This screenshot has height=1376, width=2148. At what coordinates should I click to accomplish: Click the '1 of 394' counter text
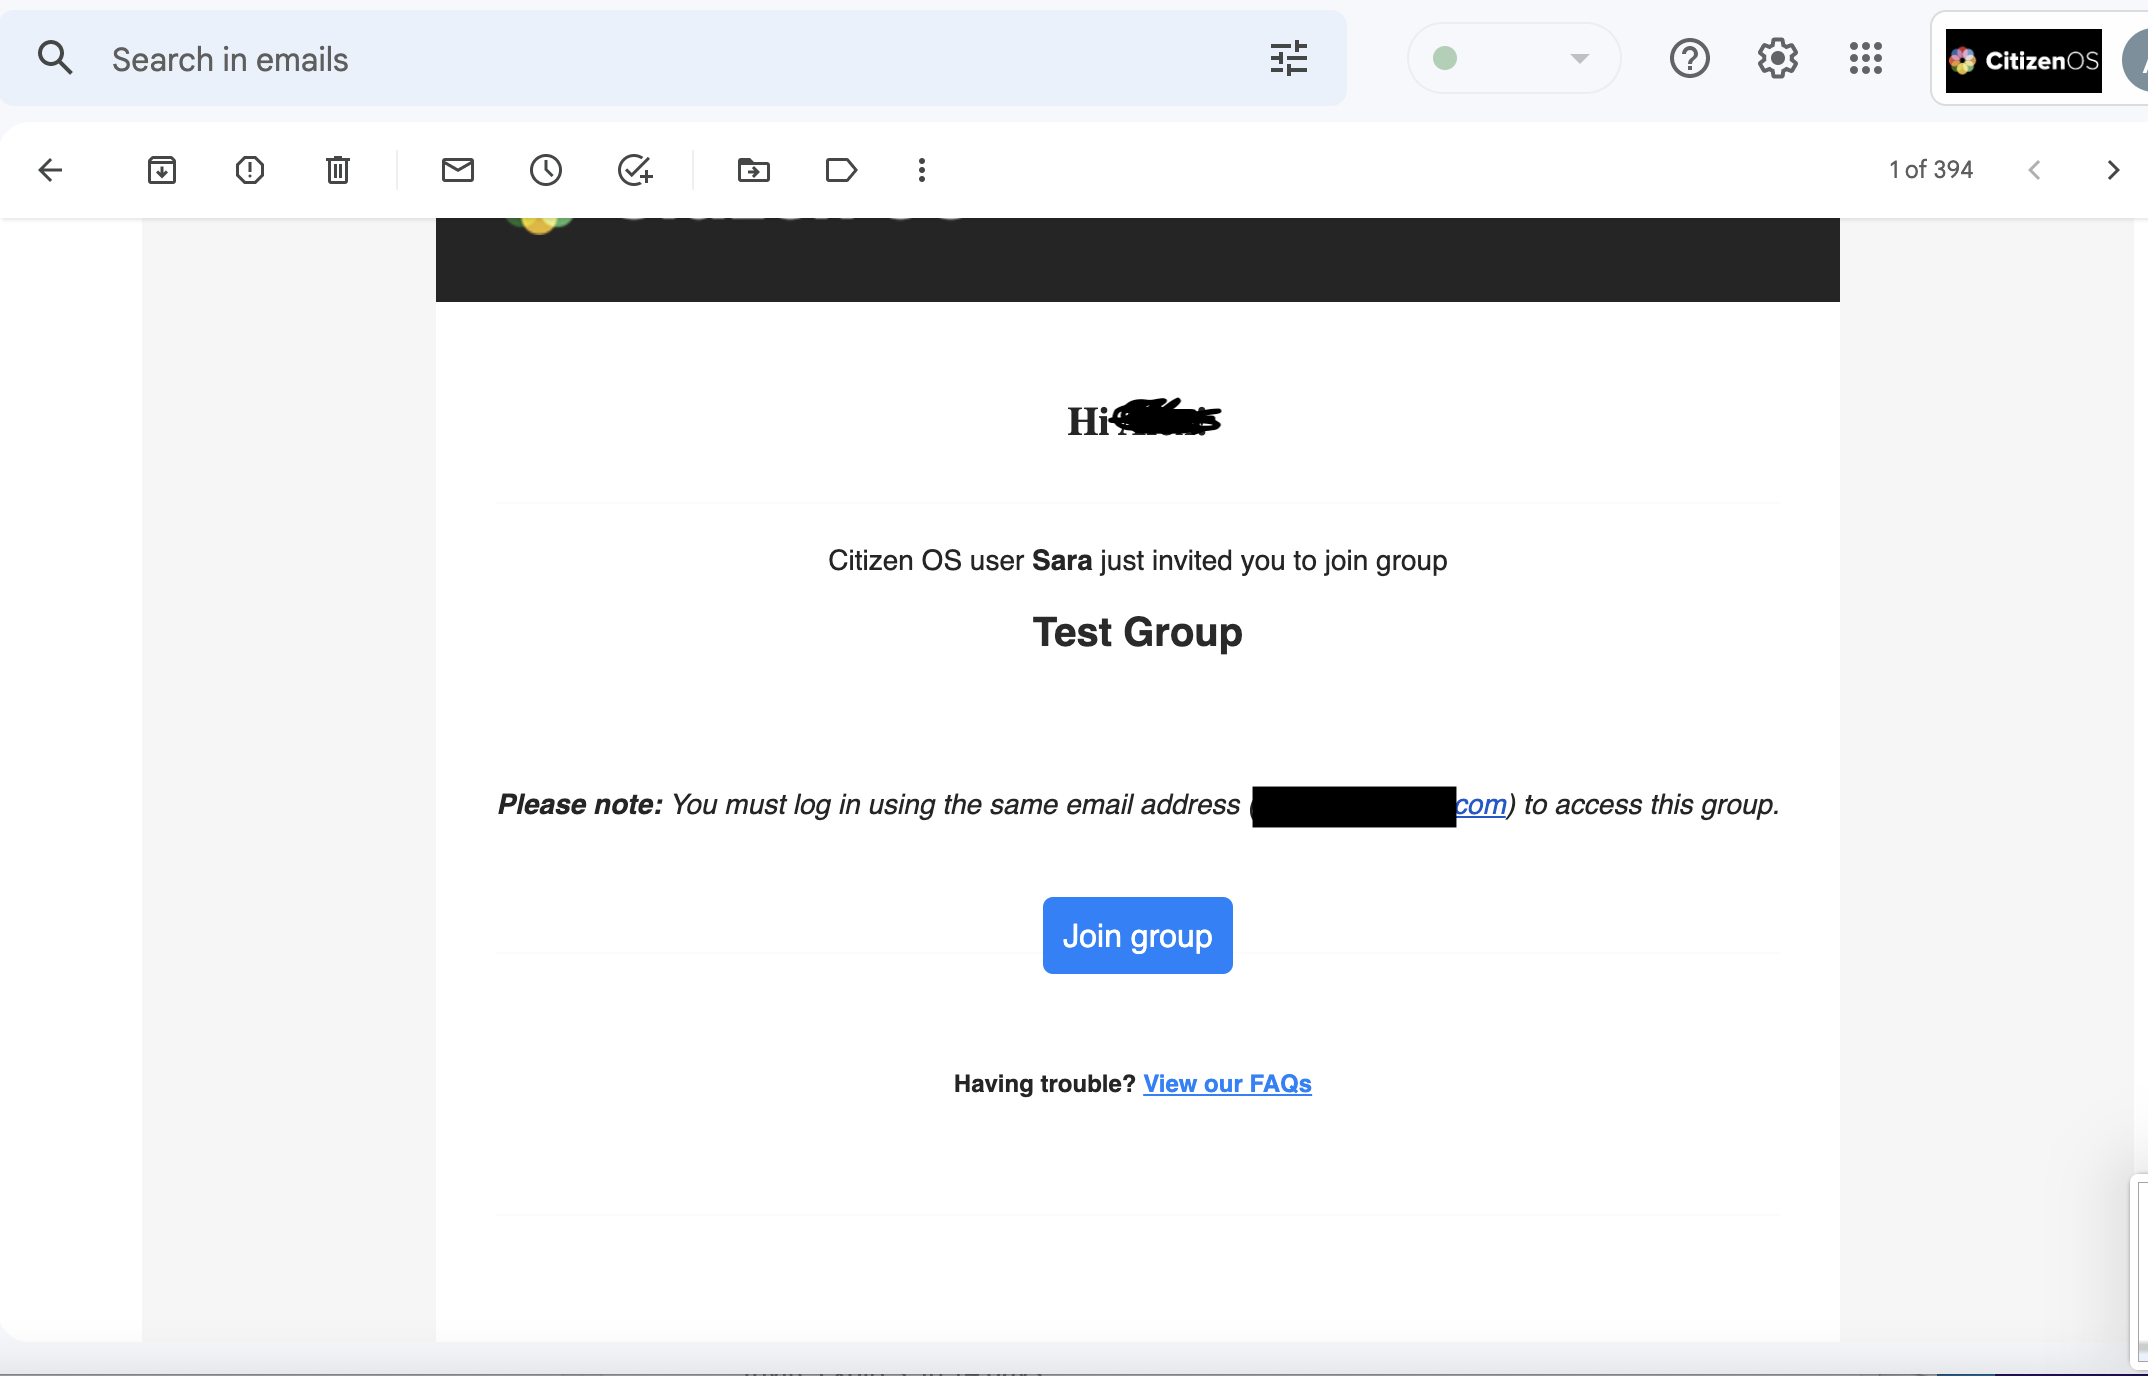pyautogui.click(x=1931, y=170)
